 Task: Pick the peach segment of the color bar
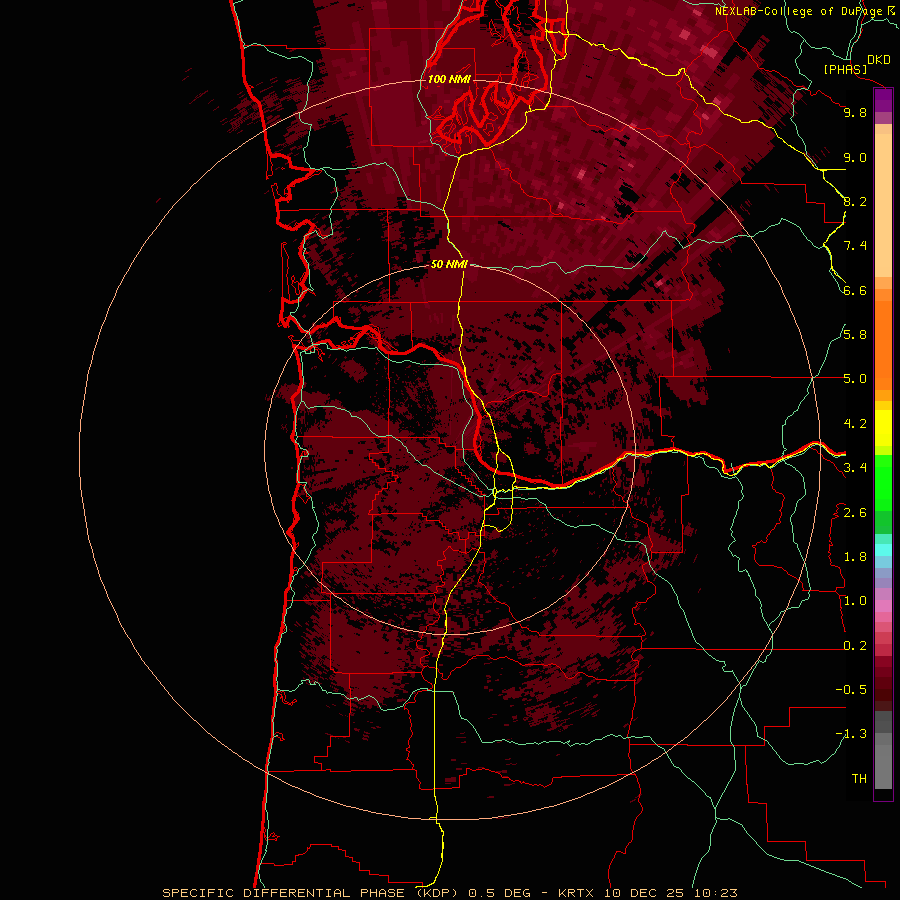pos(883,207)
